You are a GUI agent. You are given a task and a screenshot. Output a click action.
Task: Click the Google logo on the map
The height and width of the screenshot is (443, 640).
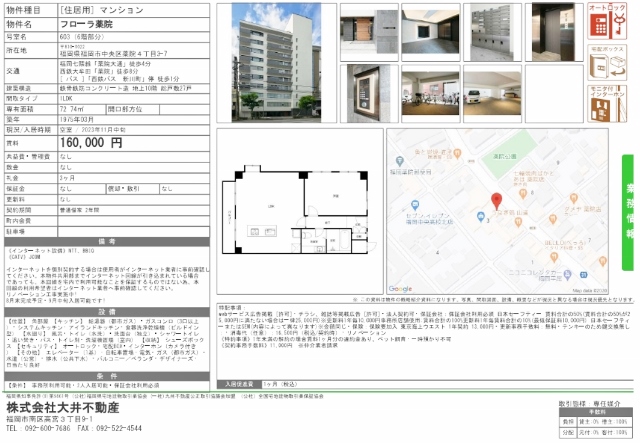(400, 289)
